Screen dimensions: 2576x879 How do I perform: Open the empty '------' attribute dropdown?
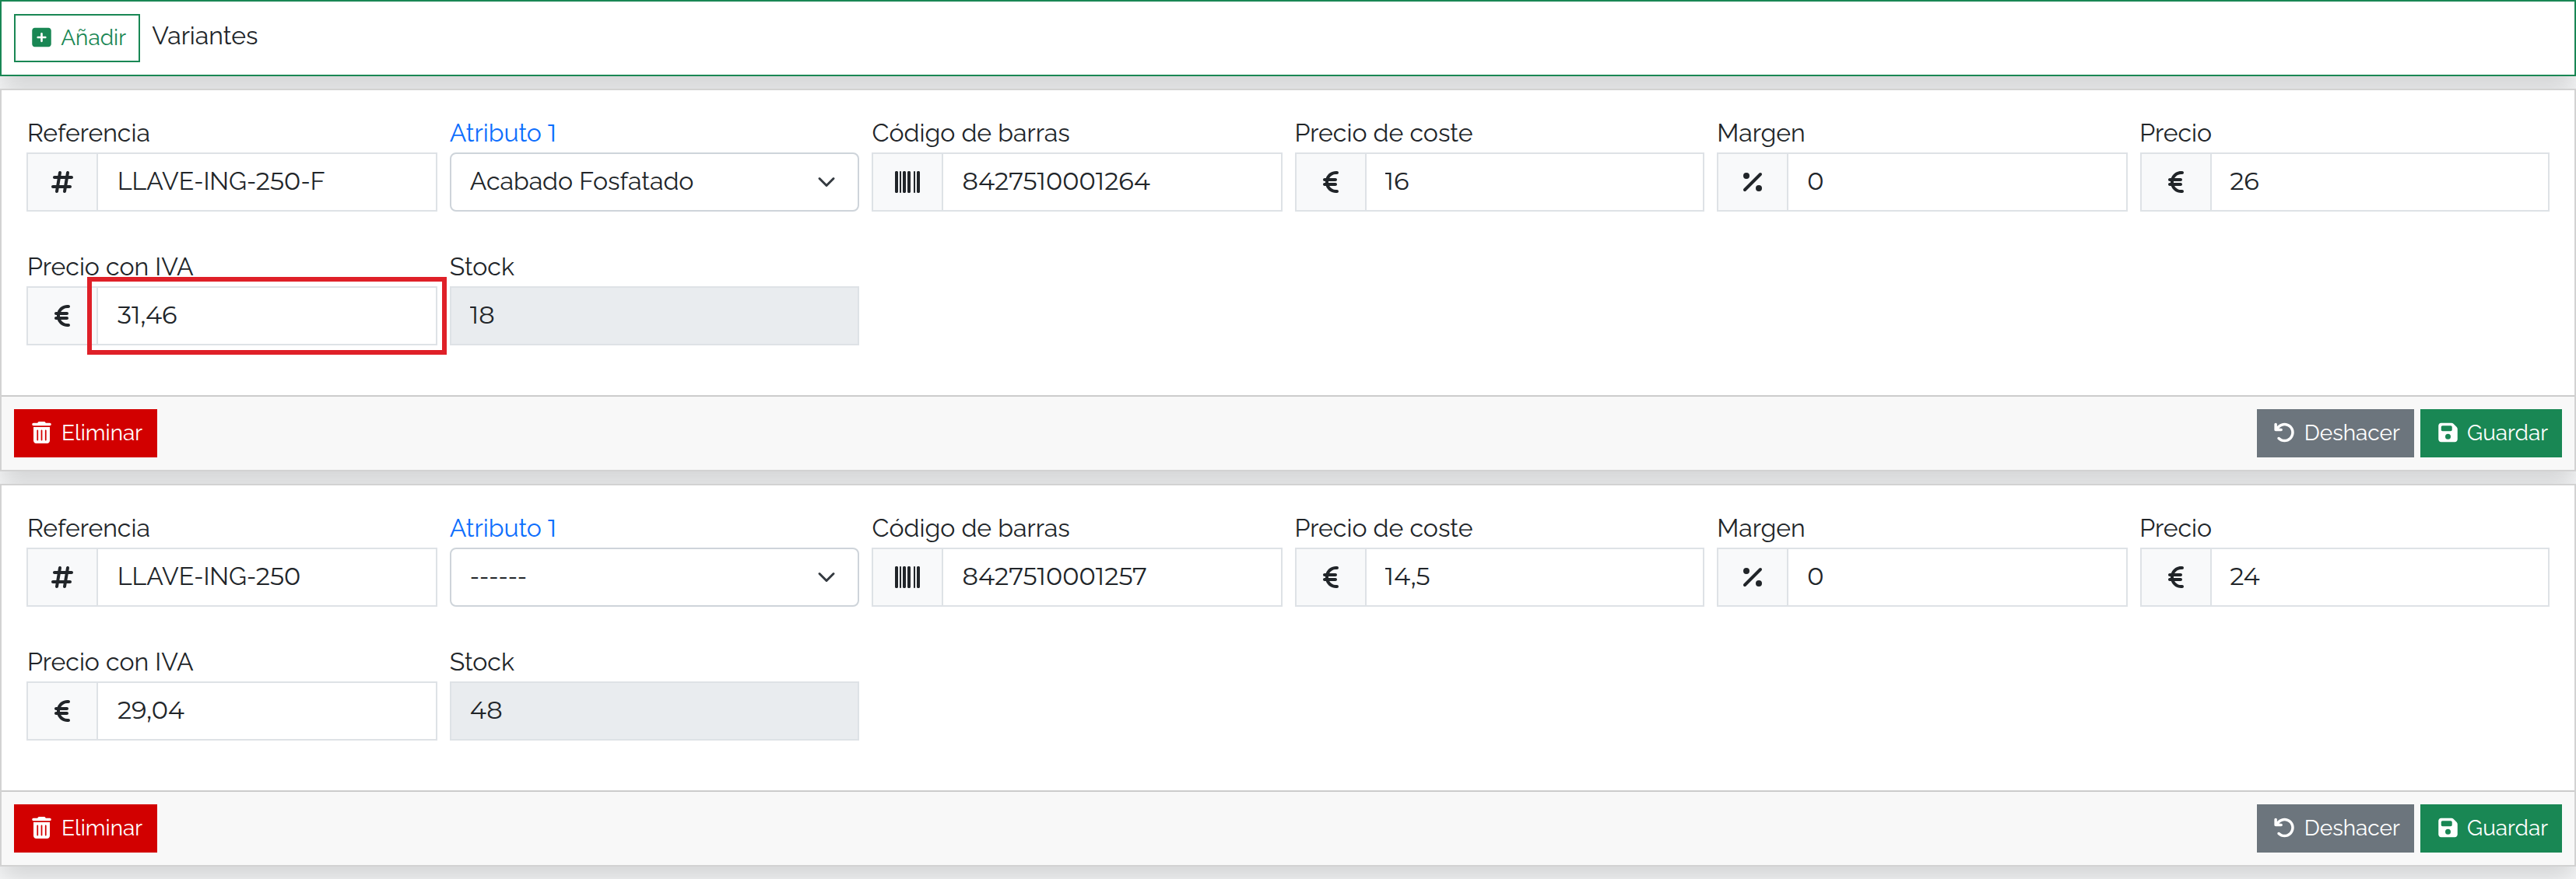654,577
